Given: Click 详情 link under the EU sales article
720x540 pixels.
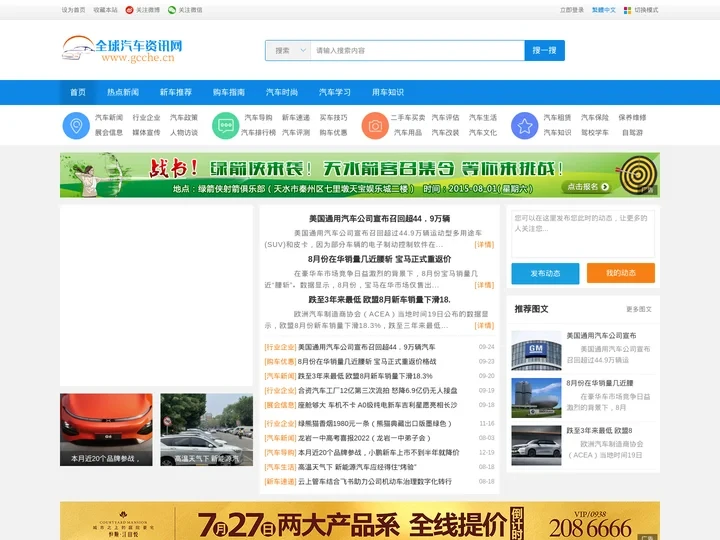Looking at the screenshot, I should 484,326.
